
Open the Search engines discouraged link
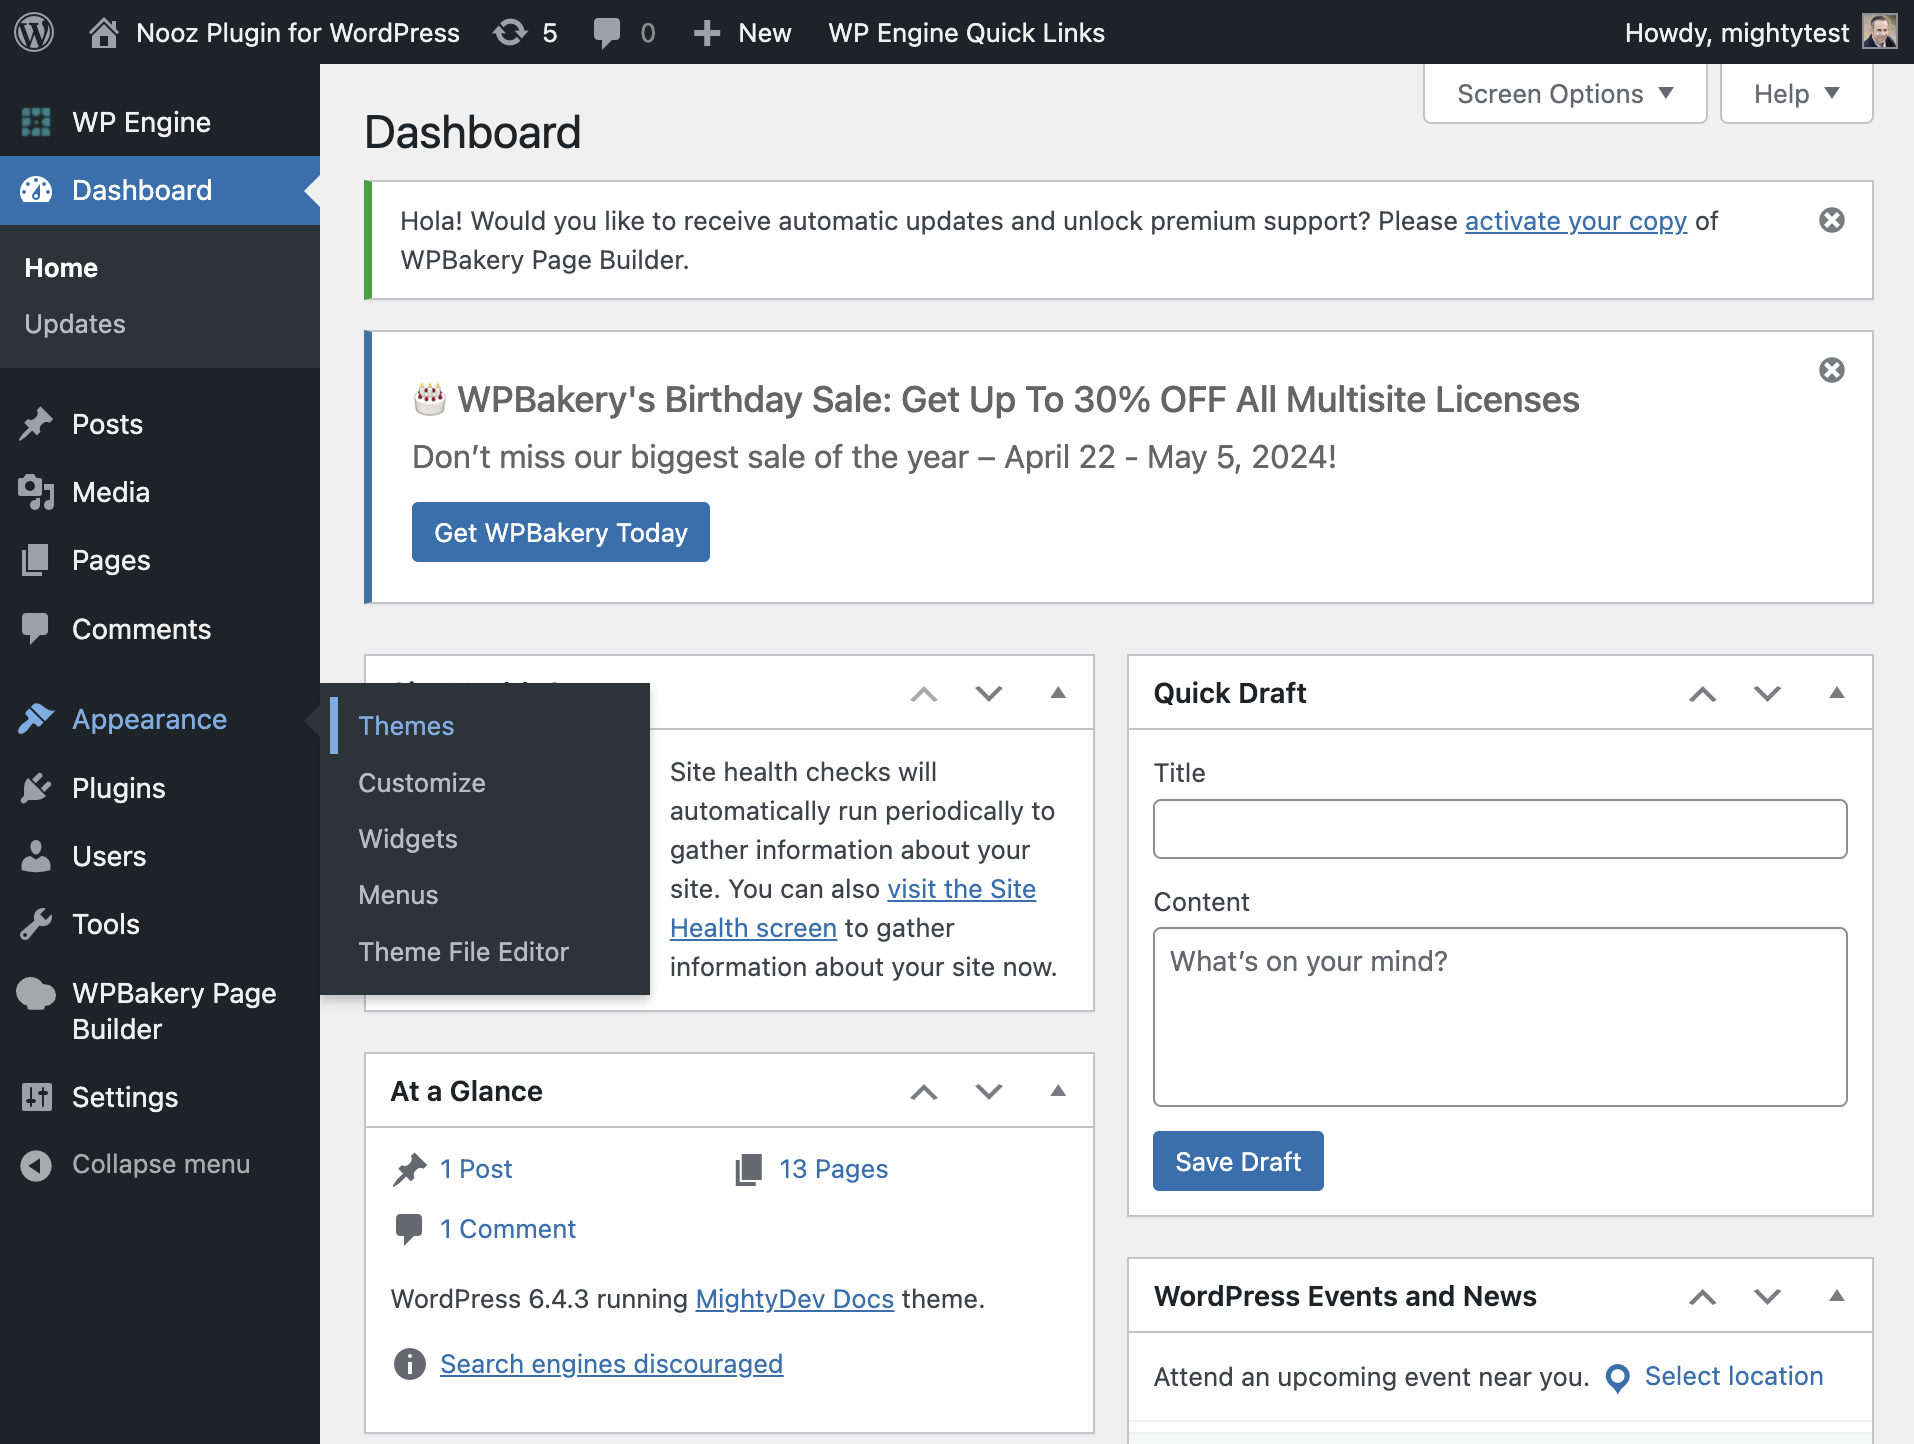pyautogui.click(x=611, y=1364)
